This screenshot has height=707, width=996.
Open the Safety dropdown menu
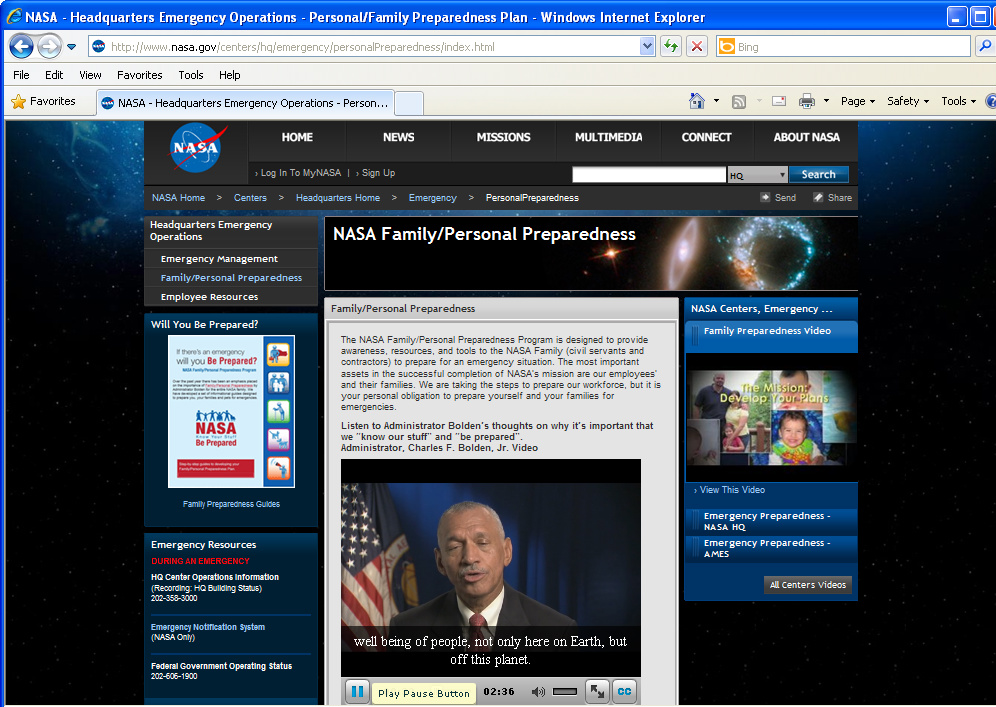[x=908, y=101]
